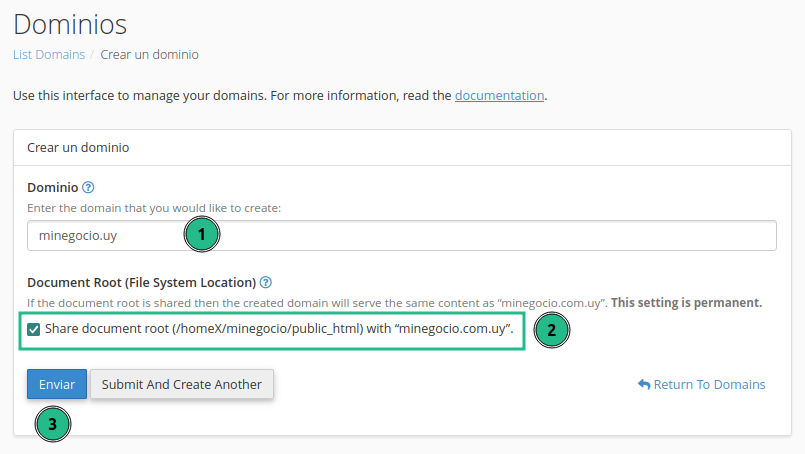Open the List Domains breadcrumb
This screenshot has height=454, width=805.
pyautogui.click(x=49, y=55)
